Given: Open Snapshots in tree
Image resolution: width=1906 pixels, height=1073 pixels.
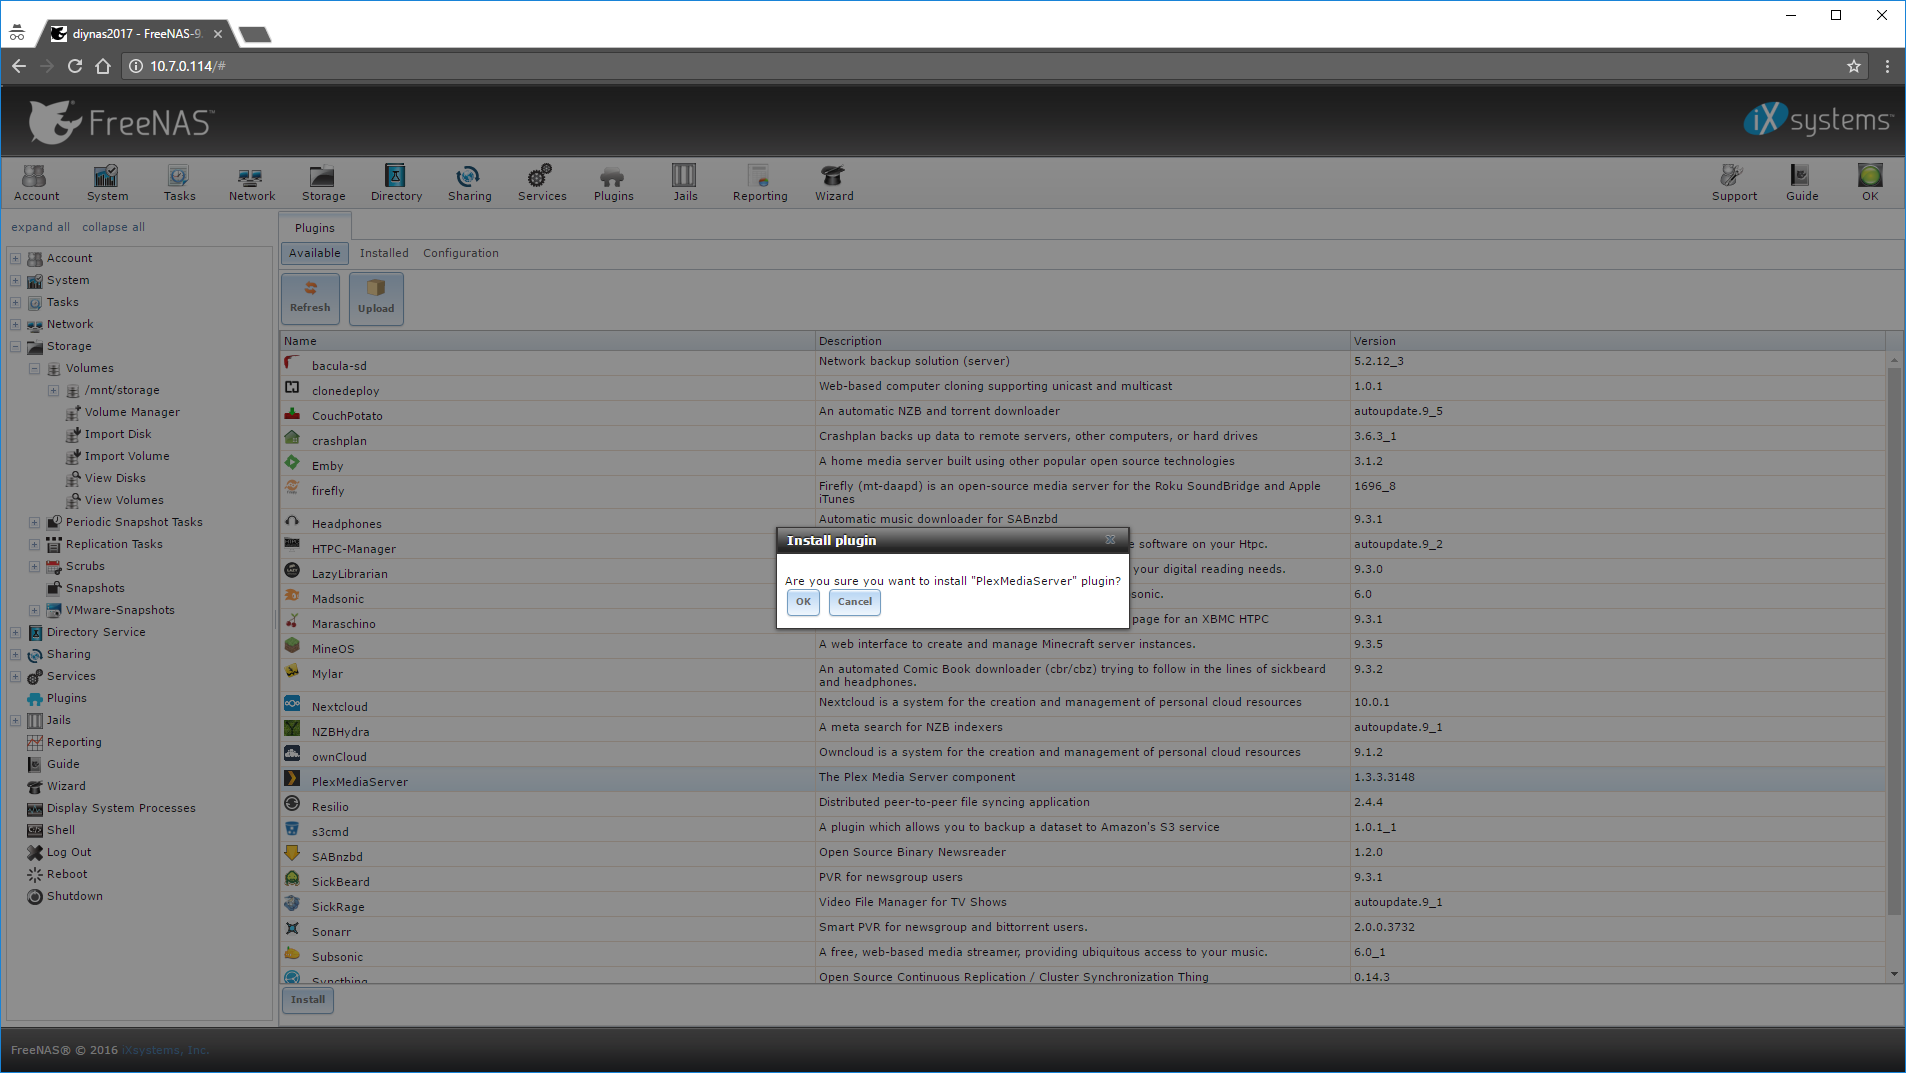Looking at the screenshot, I should pyautogui.click(x=95, y=588).
